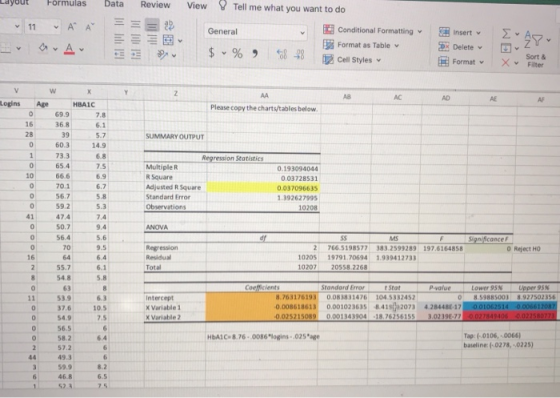Viewport: 560px width, 398px height.
Task: Switch to the Data tab
Action: [114, 4]
